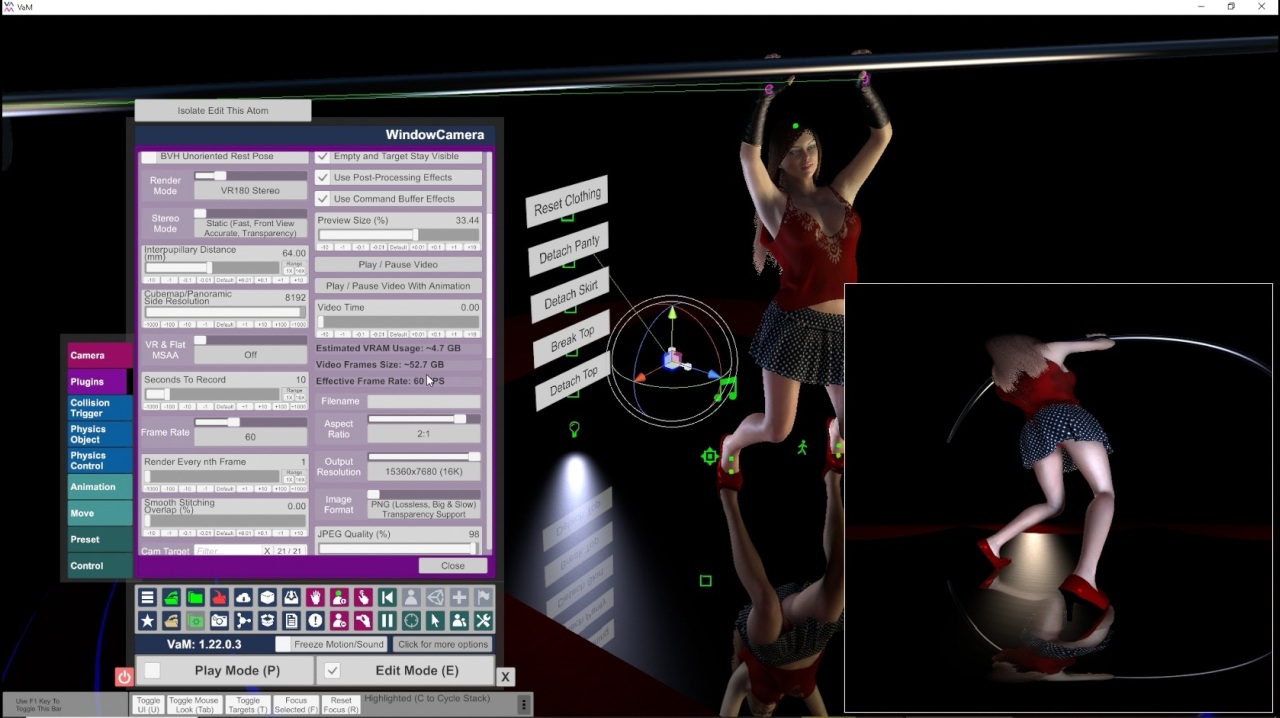The image size is (1280, 718).
Task: Click Play / Pause Video button
Action: [x=398, y=265]
